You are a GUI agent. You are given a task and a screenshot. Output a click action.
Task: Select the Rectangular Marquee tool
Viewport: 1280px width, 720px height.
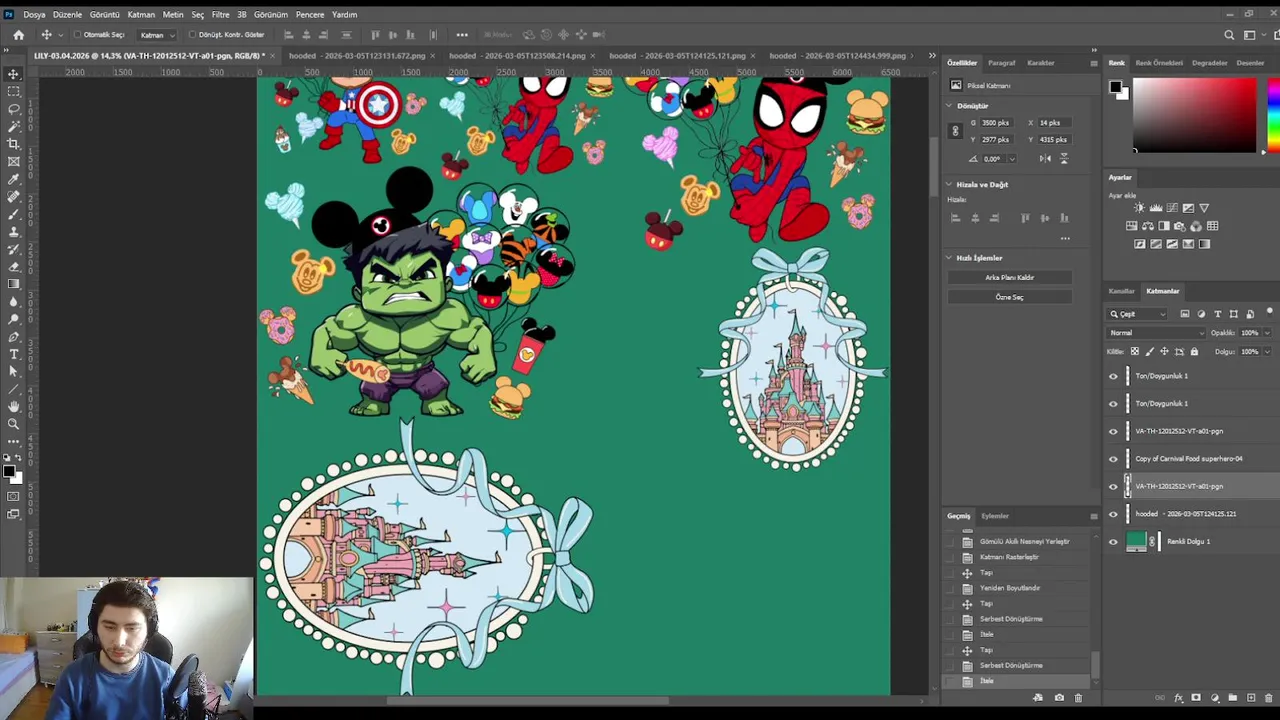[14, 91]
